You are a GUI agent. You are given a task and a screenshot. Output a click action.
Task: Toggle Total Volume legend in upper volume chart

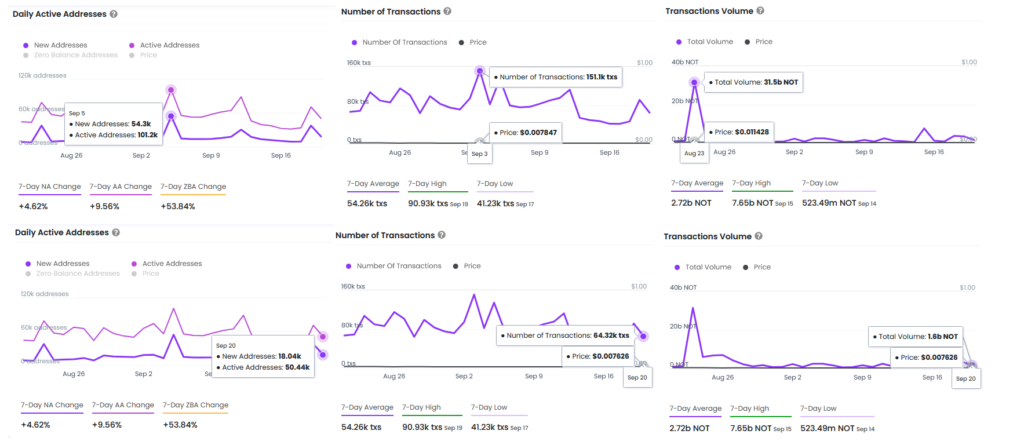[x=707, y=41]
